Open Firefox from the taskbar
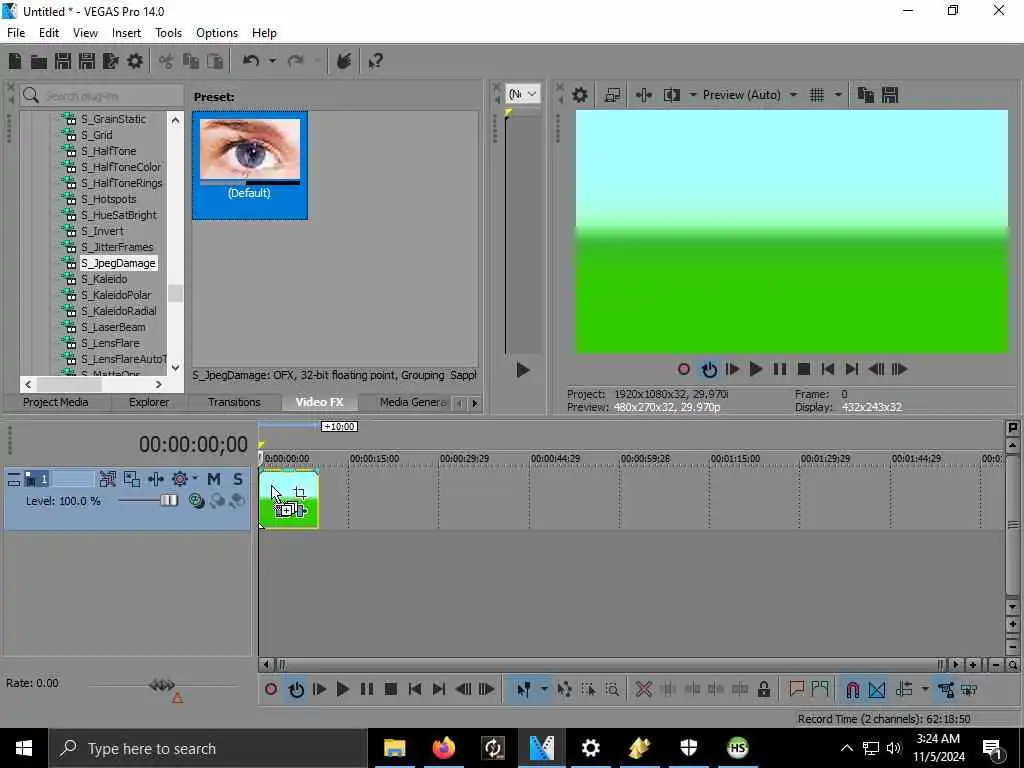This screenshot has width=1024, height=768. click(443, 748)
